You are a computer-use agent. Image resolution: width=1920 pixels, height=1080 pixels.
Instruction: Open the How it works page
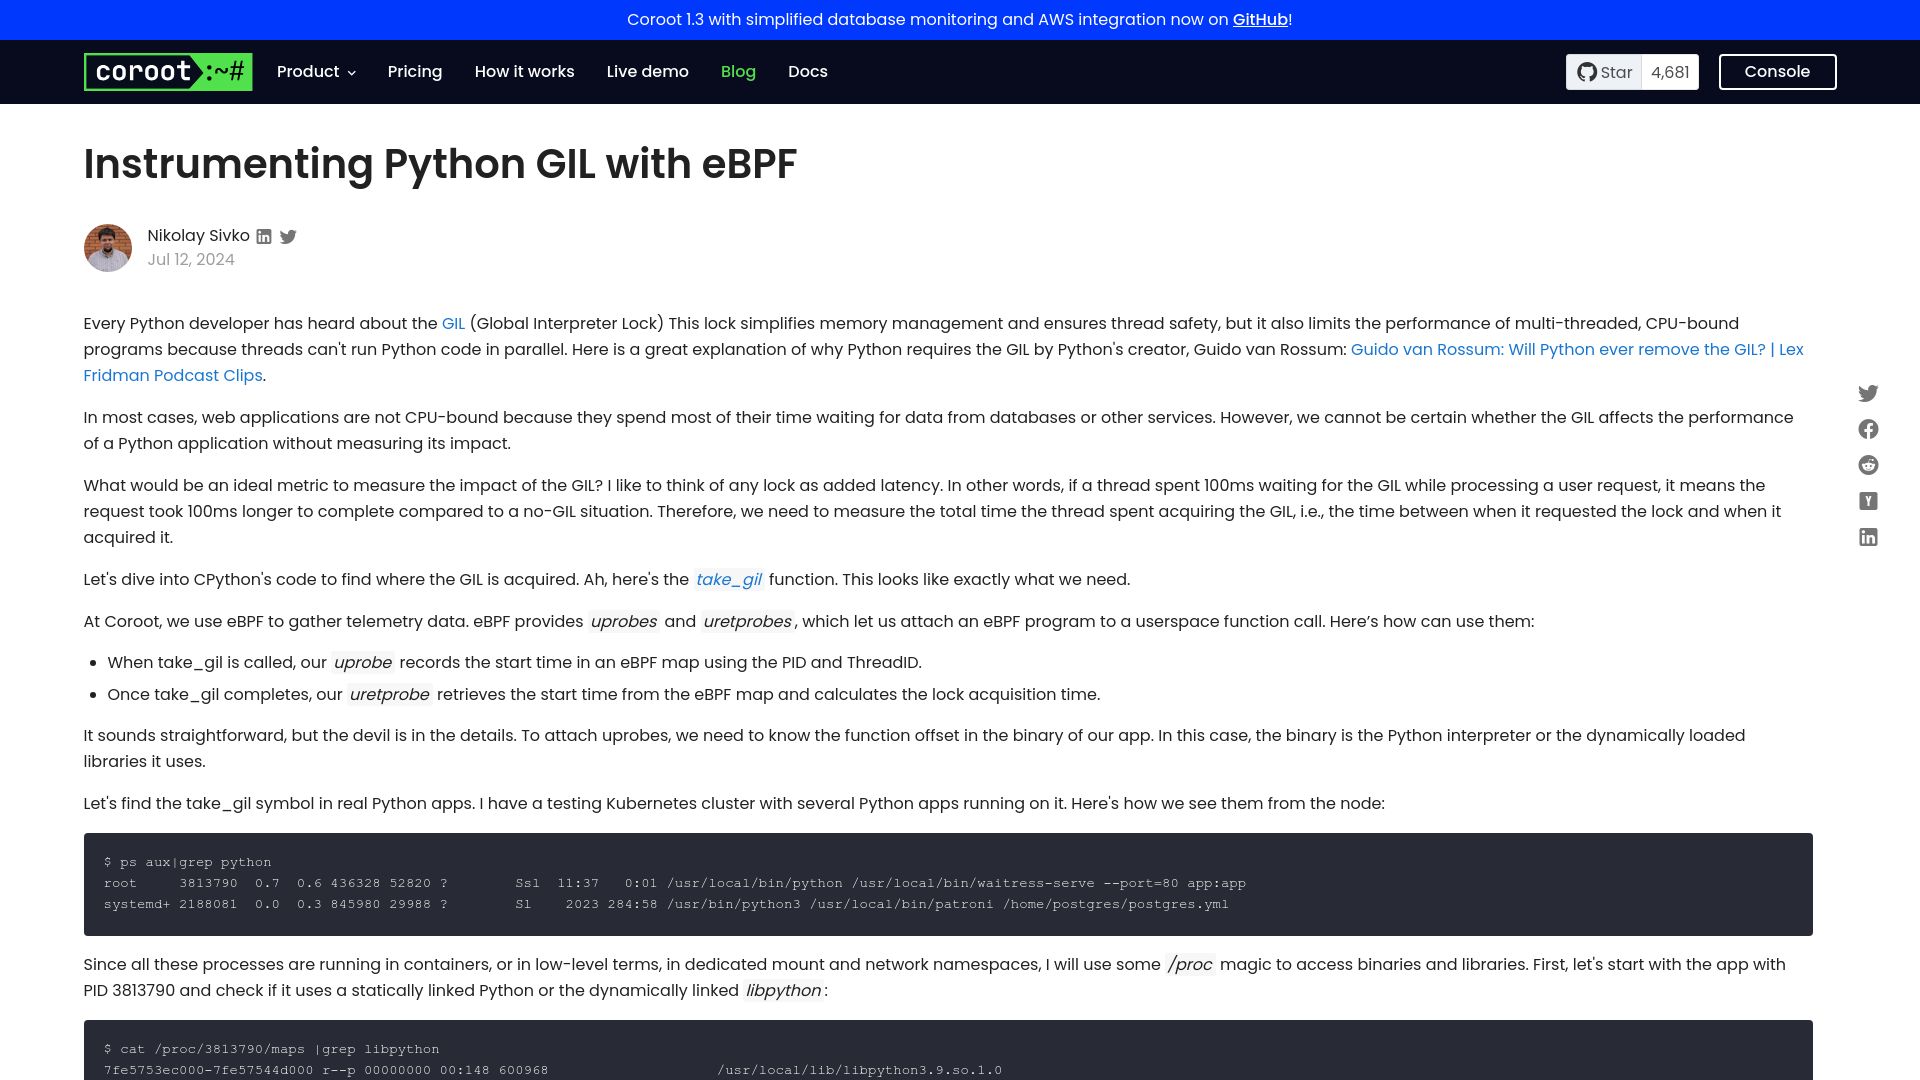point(524,72)
